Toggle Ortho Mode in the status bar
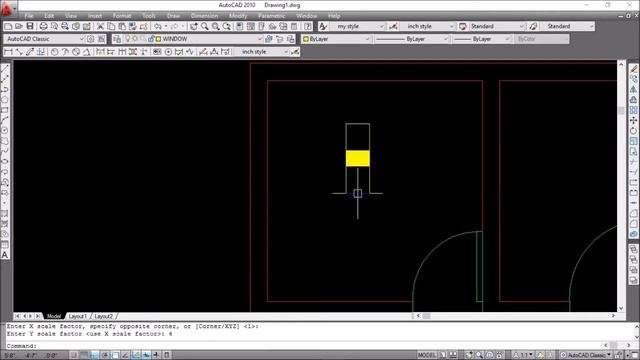Image resolution: width=640 pixels, height=360 pixels. tap(95, 355)
